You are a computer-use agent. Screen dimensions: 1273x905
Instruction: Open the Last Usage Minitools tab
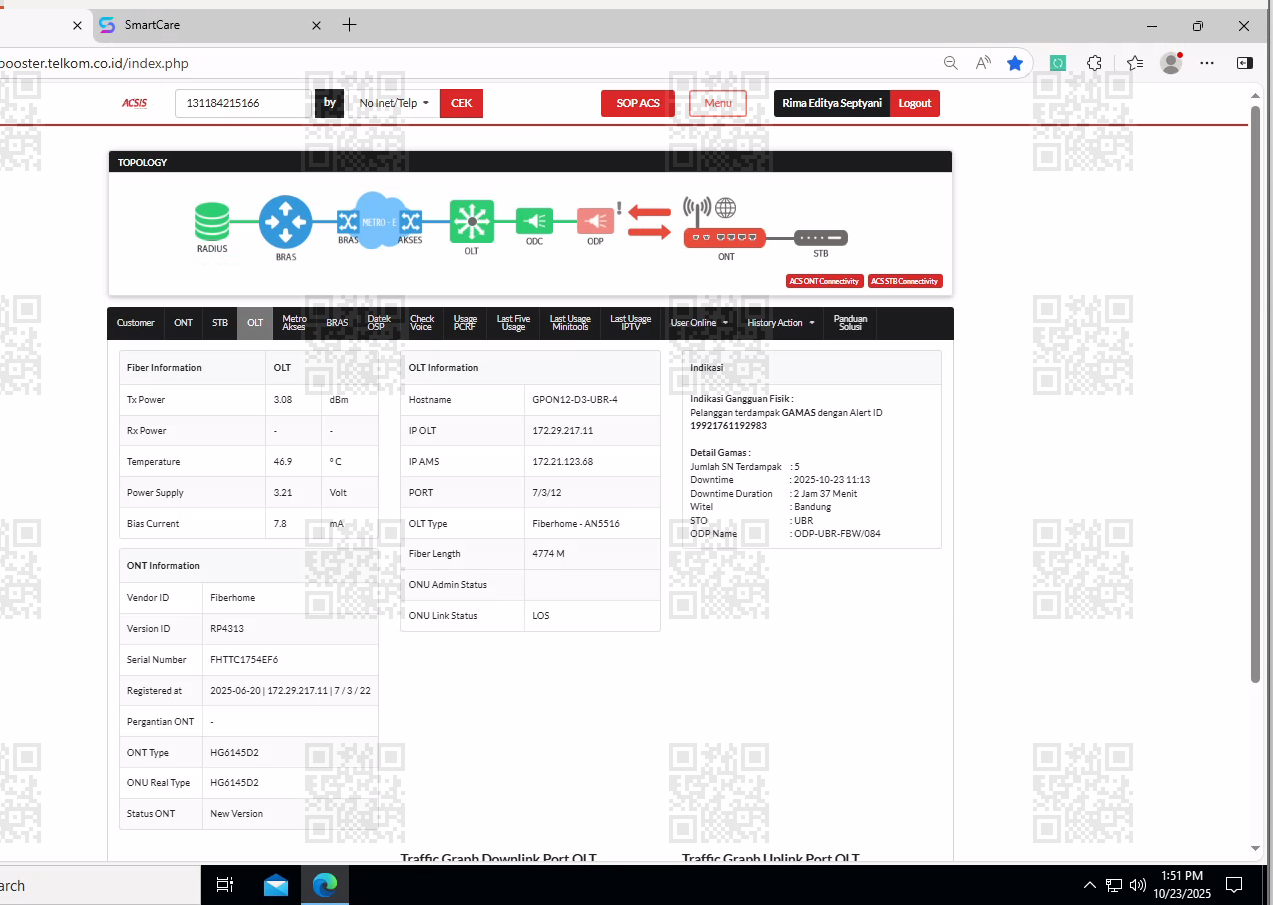pyautogui.click(x=570, y=323)
